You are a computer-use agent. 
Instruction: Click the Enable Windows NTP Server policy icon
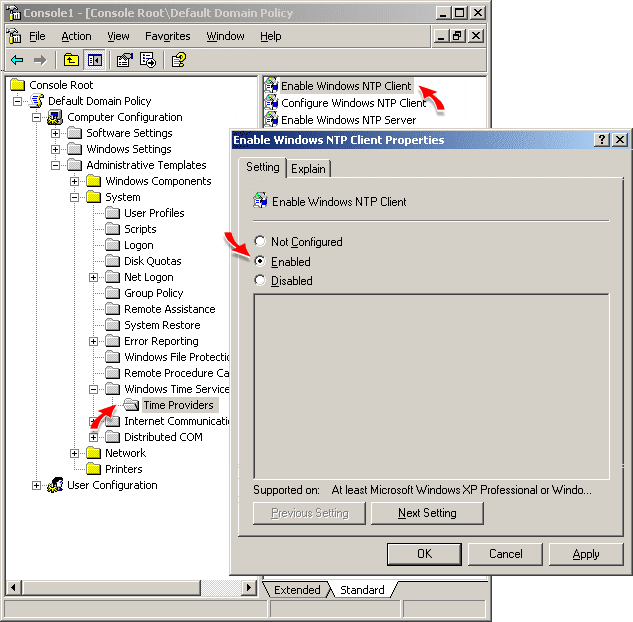coord(271,119)
